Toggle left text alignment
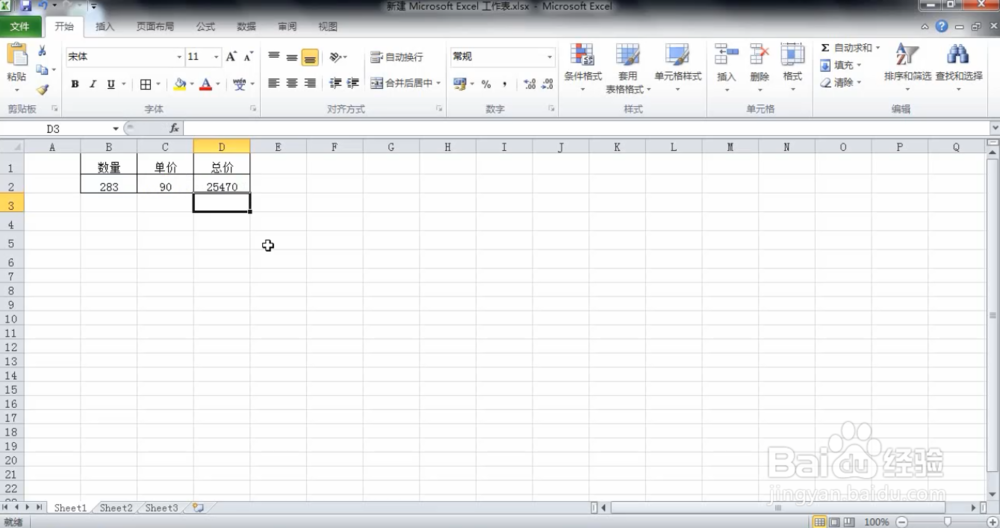The height and width of the screenshot is (528, 1000). [274, 83]
